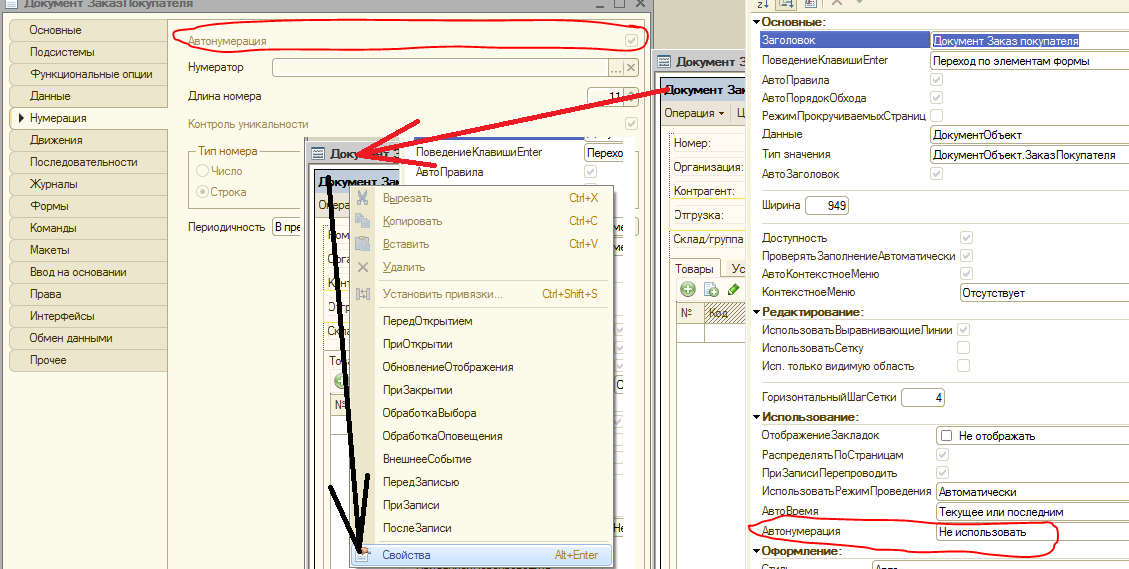Click the scissors icon beside Вырезать
Screen dimensions: 1129x569
pos(363,198)
